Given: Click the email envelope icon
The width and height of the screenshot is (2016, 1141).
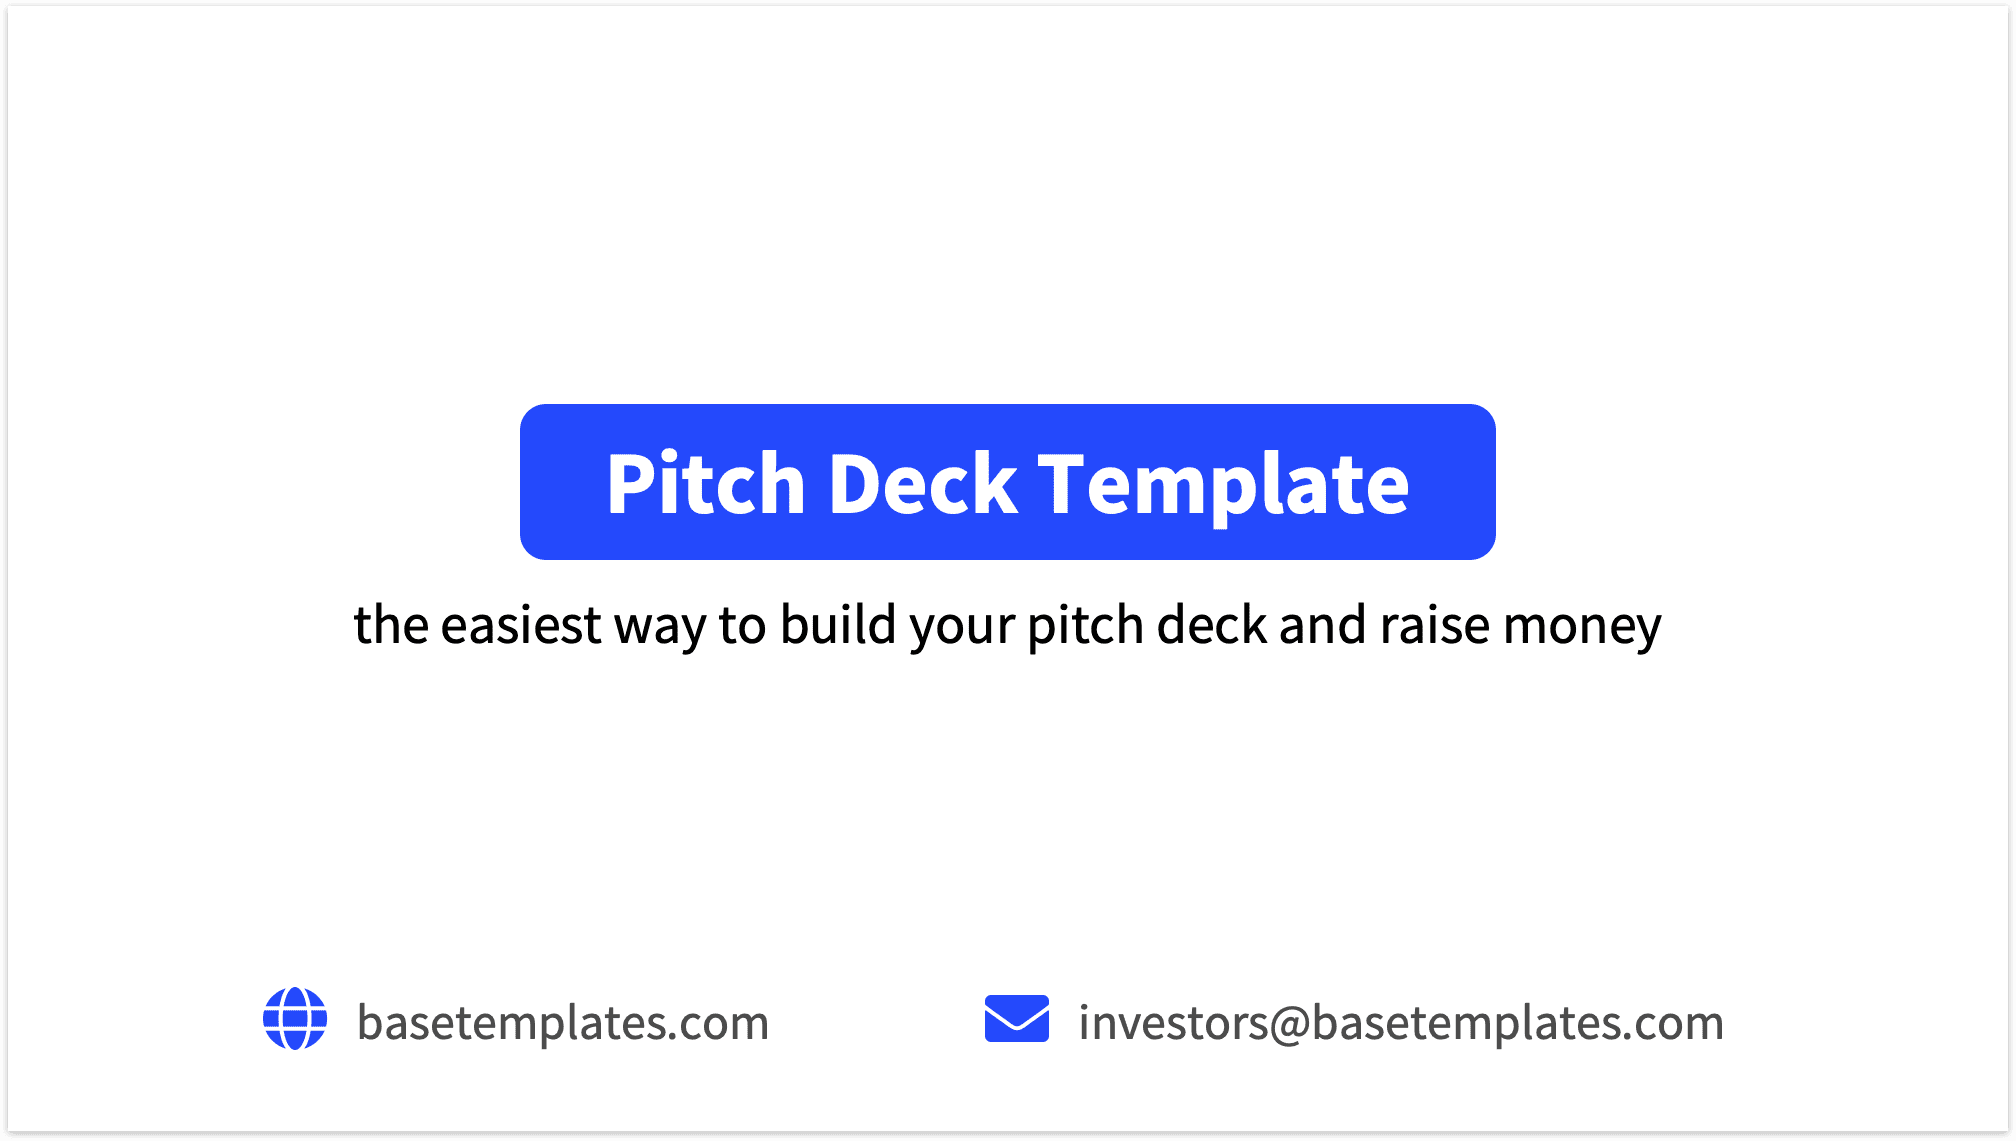Looking at the screenshot, I should tap(1016, 1021).
